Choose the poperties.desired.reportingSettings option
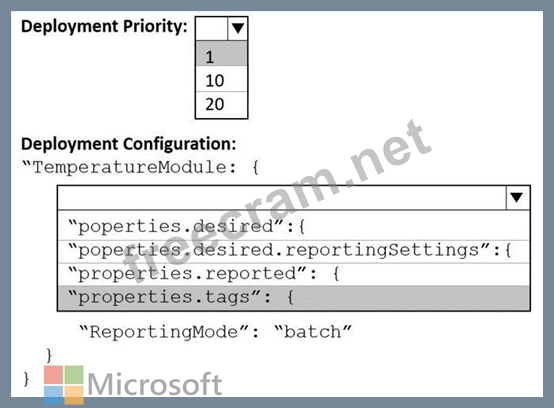This screenshot has height=408, width=554. click(294, 251)
